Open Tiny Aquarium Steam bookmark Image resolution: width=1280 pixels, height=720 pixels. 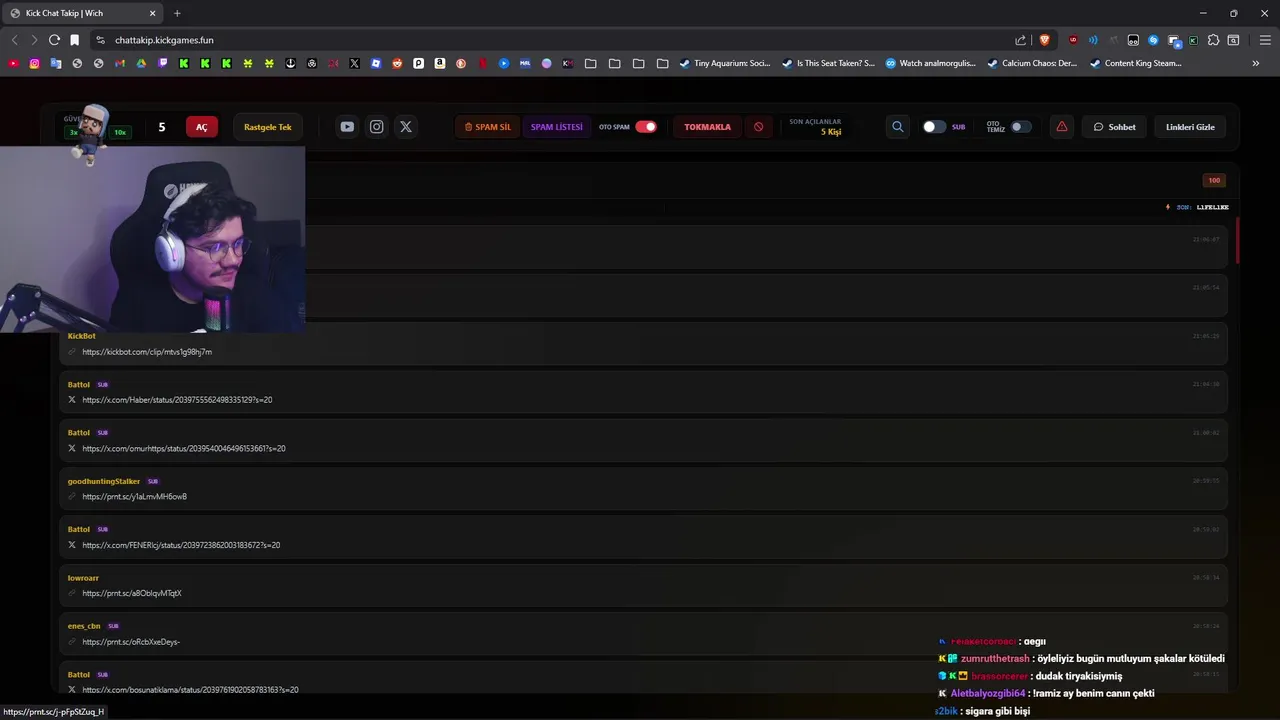(725, 63)
